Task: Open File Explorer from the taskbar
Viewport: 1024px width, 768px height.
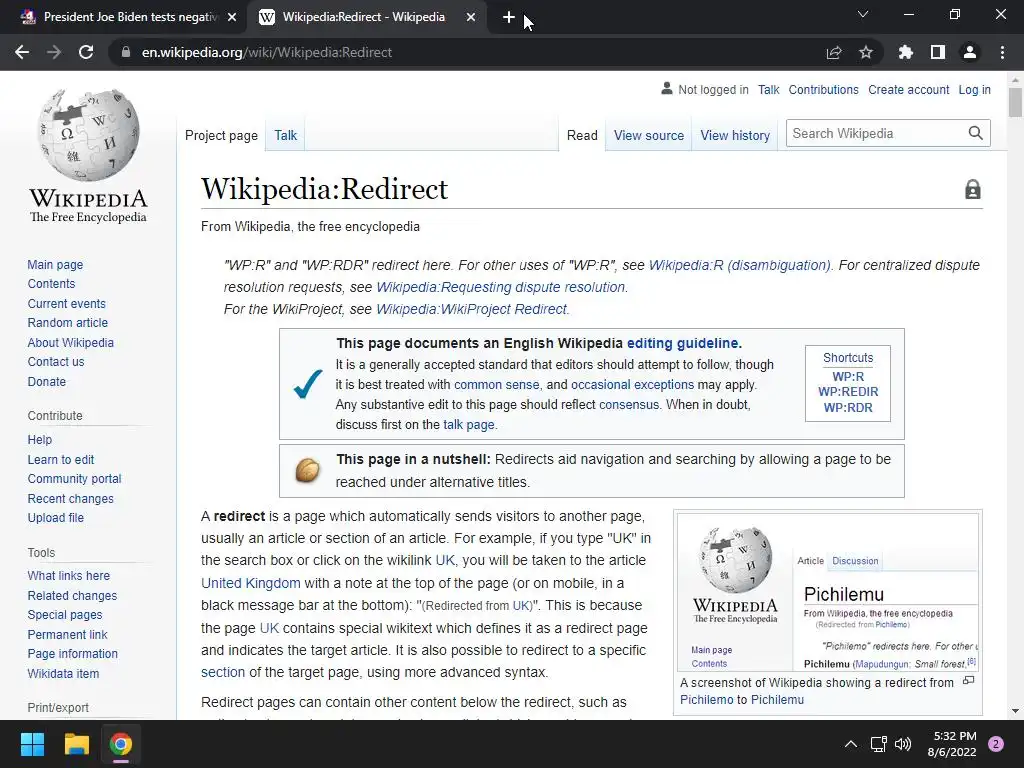Action: click(x=76, y=744)
